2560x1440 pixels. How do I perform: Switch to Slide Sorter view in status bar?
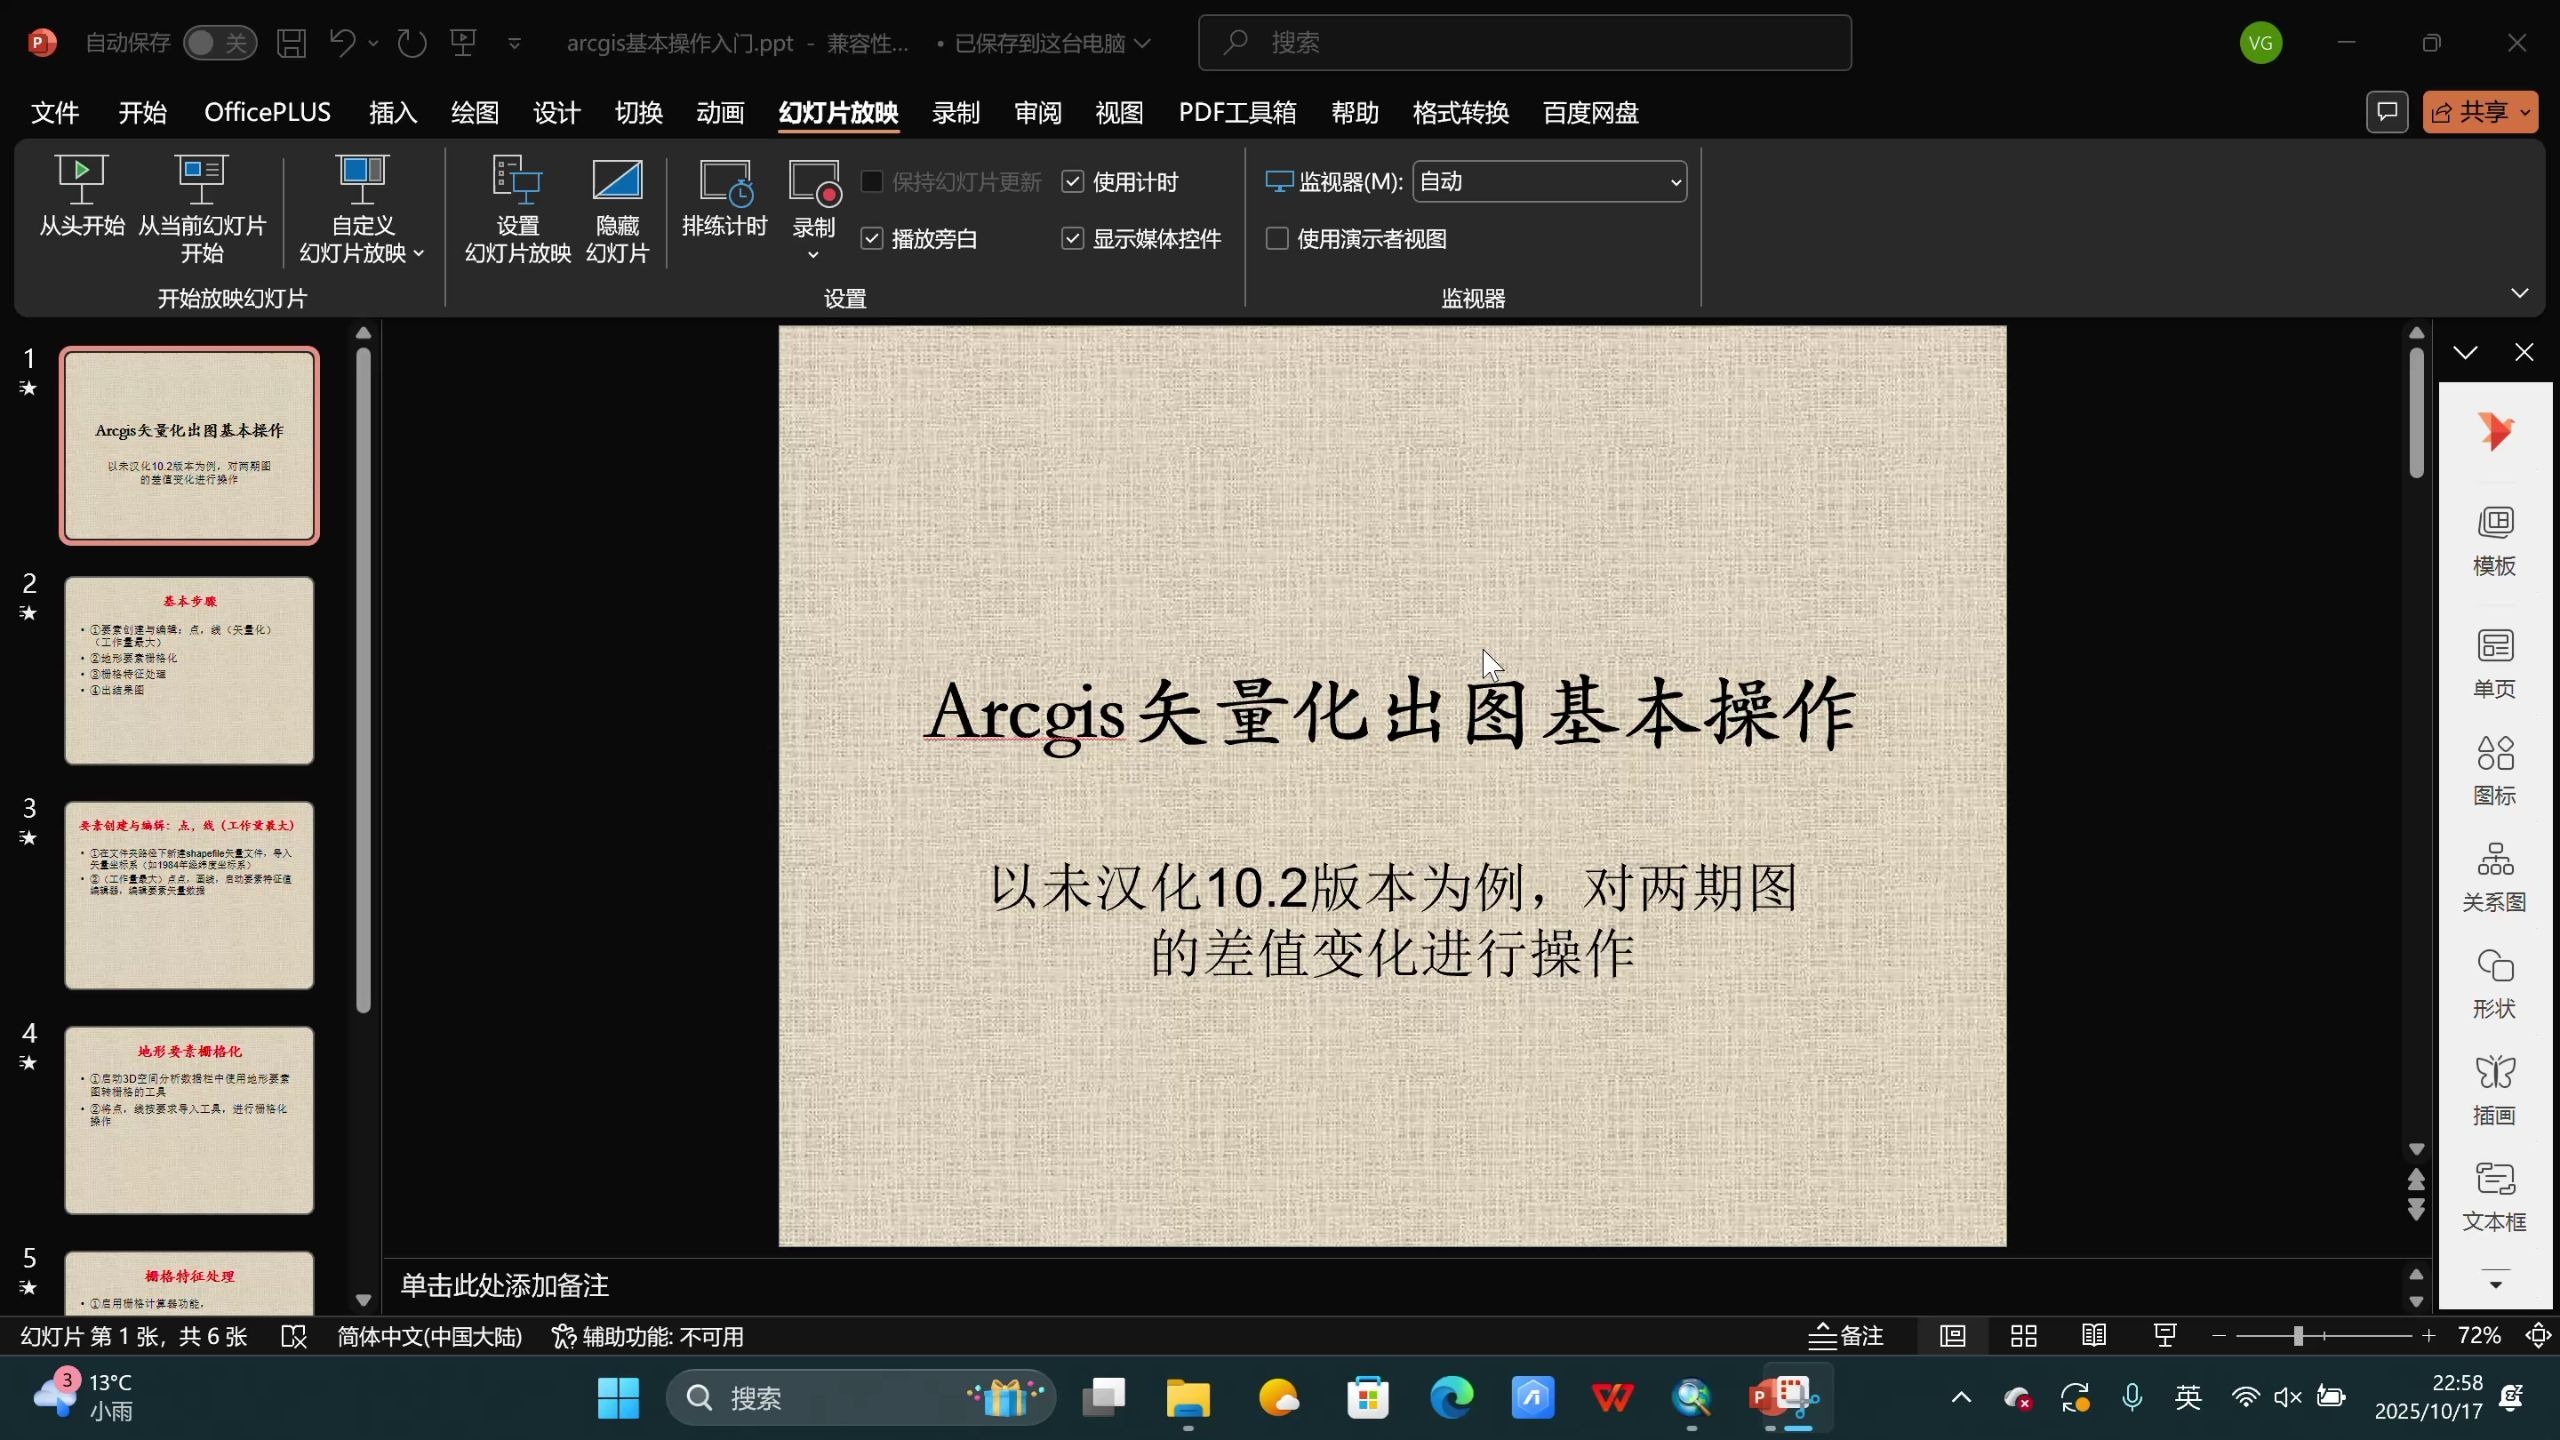point(2022,1335)
